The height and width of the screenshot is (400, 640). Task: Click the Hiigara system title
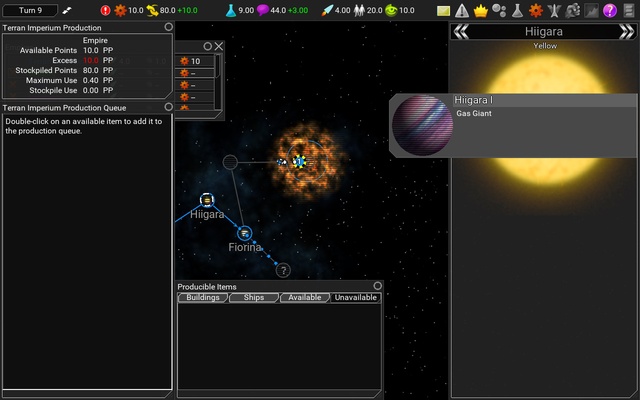pos(544,31)
